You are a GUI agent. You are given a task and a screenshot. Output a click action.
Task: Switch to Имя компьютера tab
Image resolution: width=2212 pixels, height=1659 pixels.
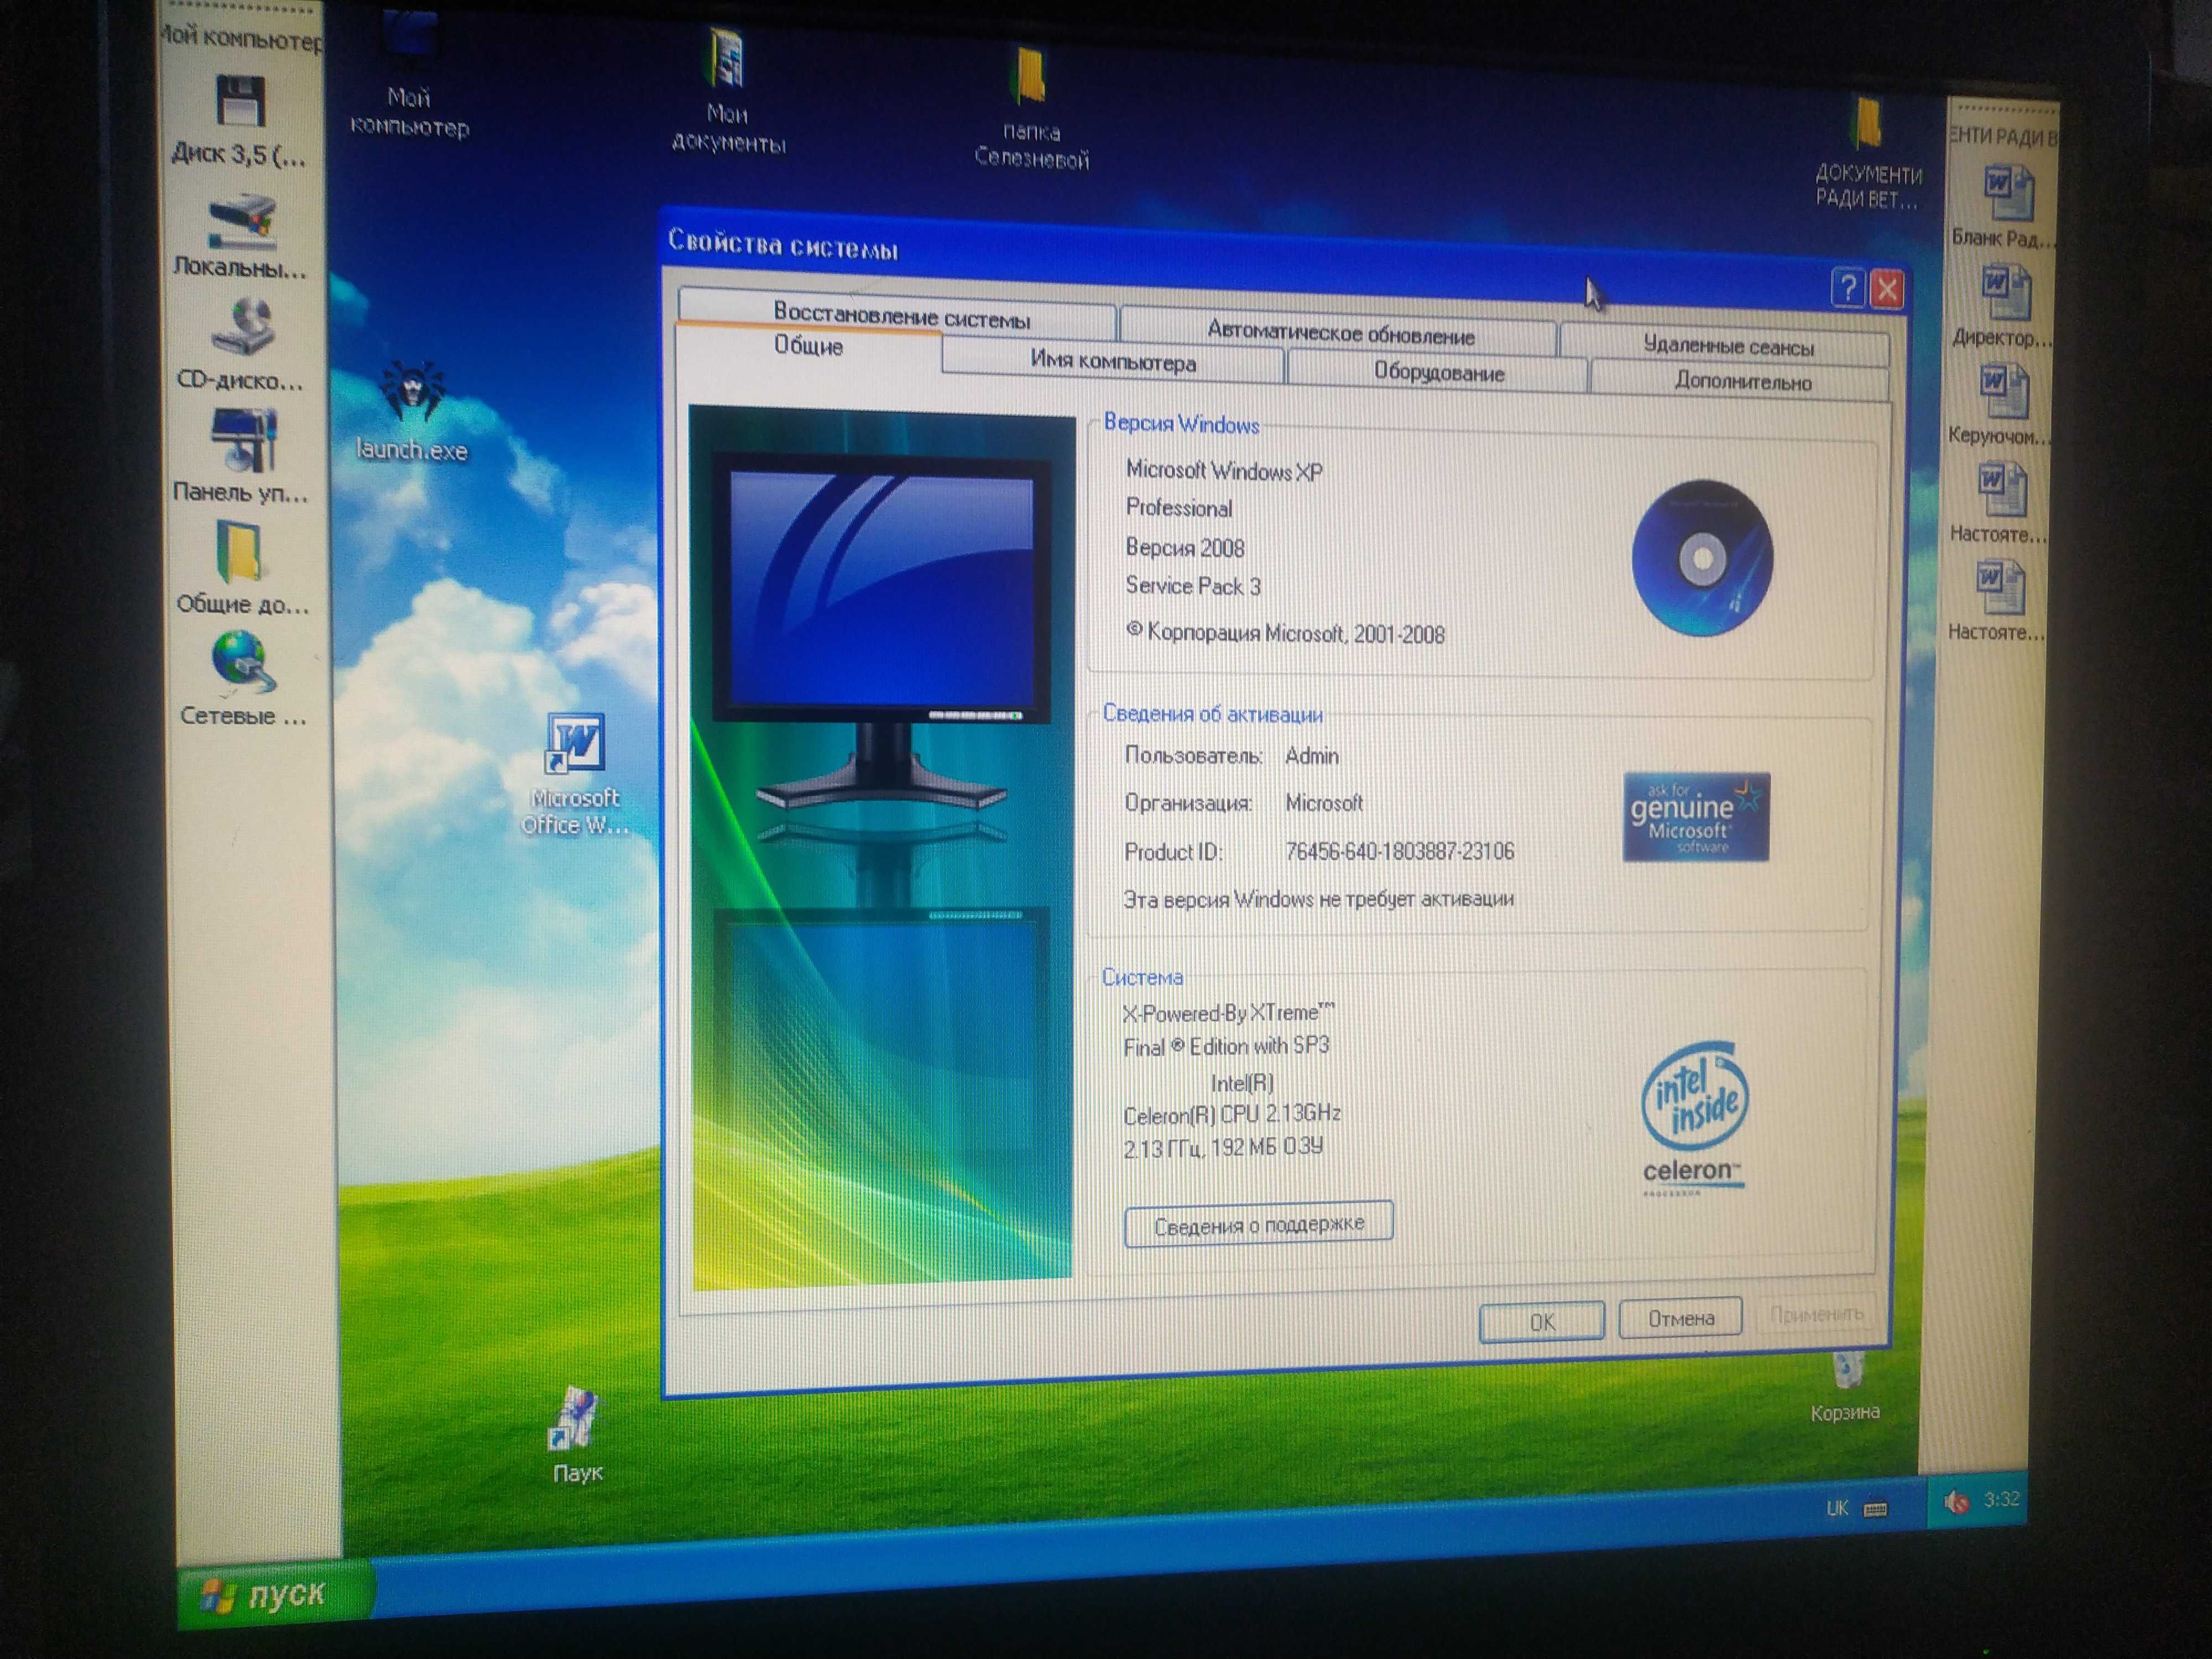click(x=1112, y=362)
